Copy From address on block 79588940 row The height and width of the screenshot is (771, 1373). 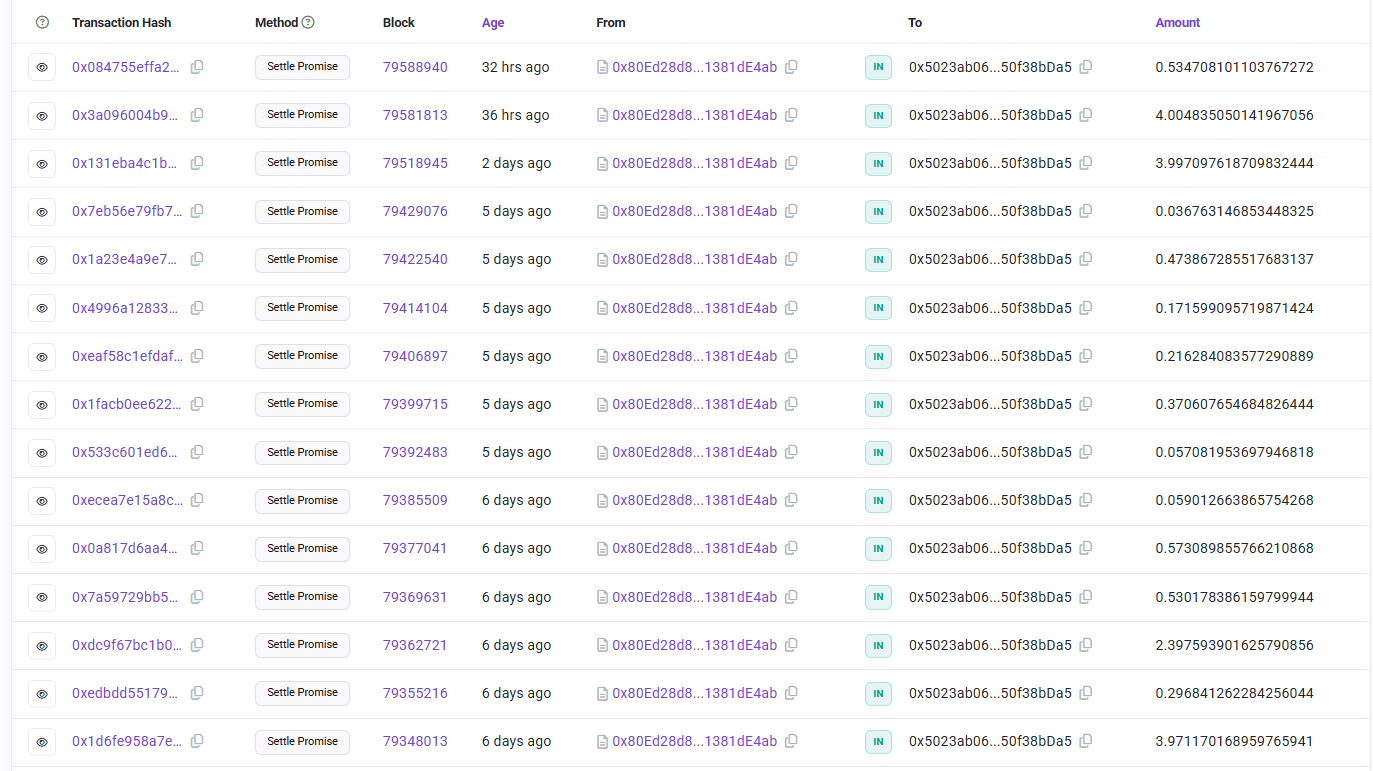click(791, 67)
